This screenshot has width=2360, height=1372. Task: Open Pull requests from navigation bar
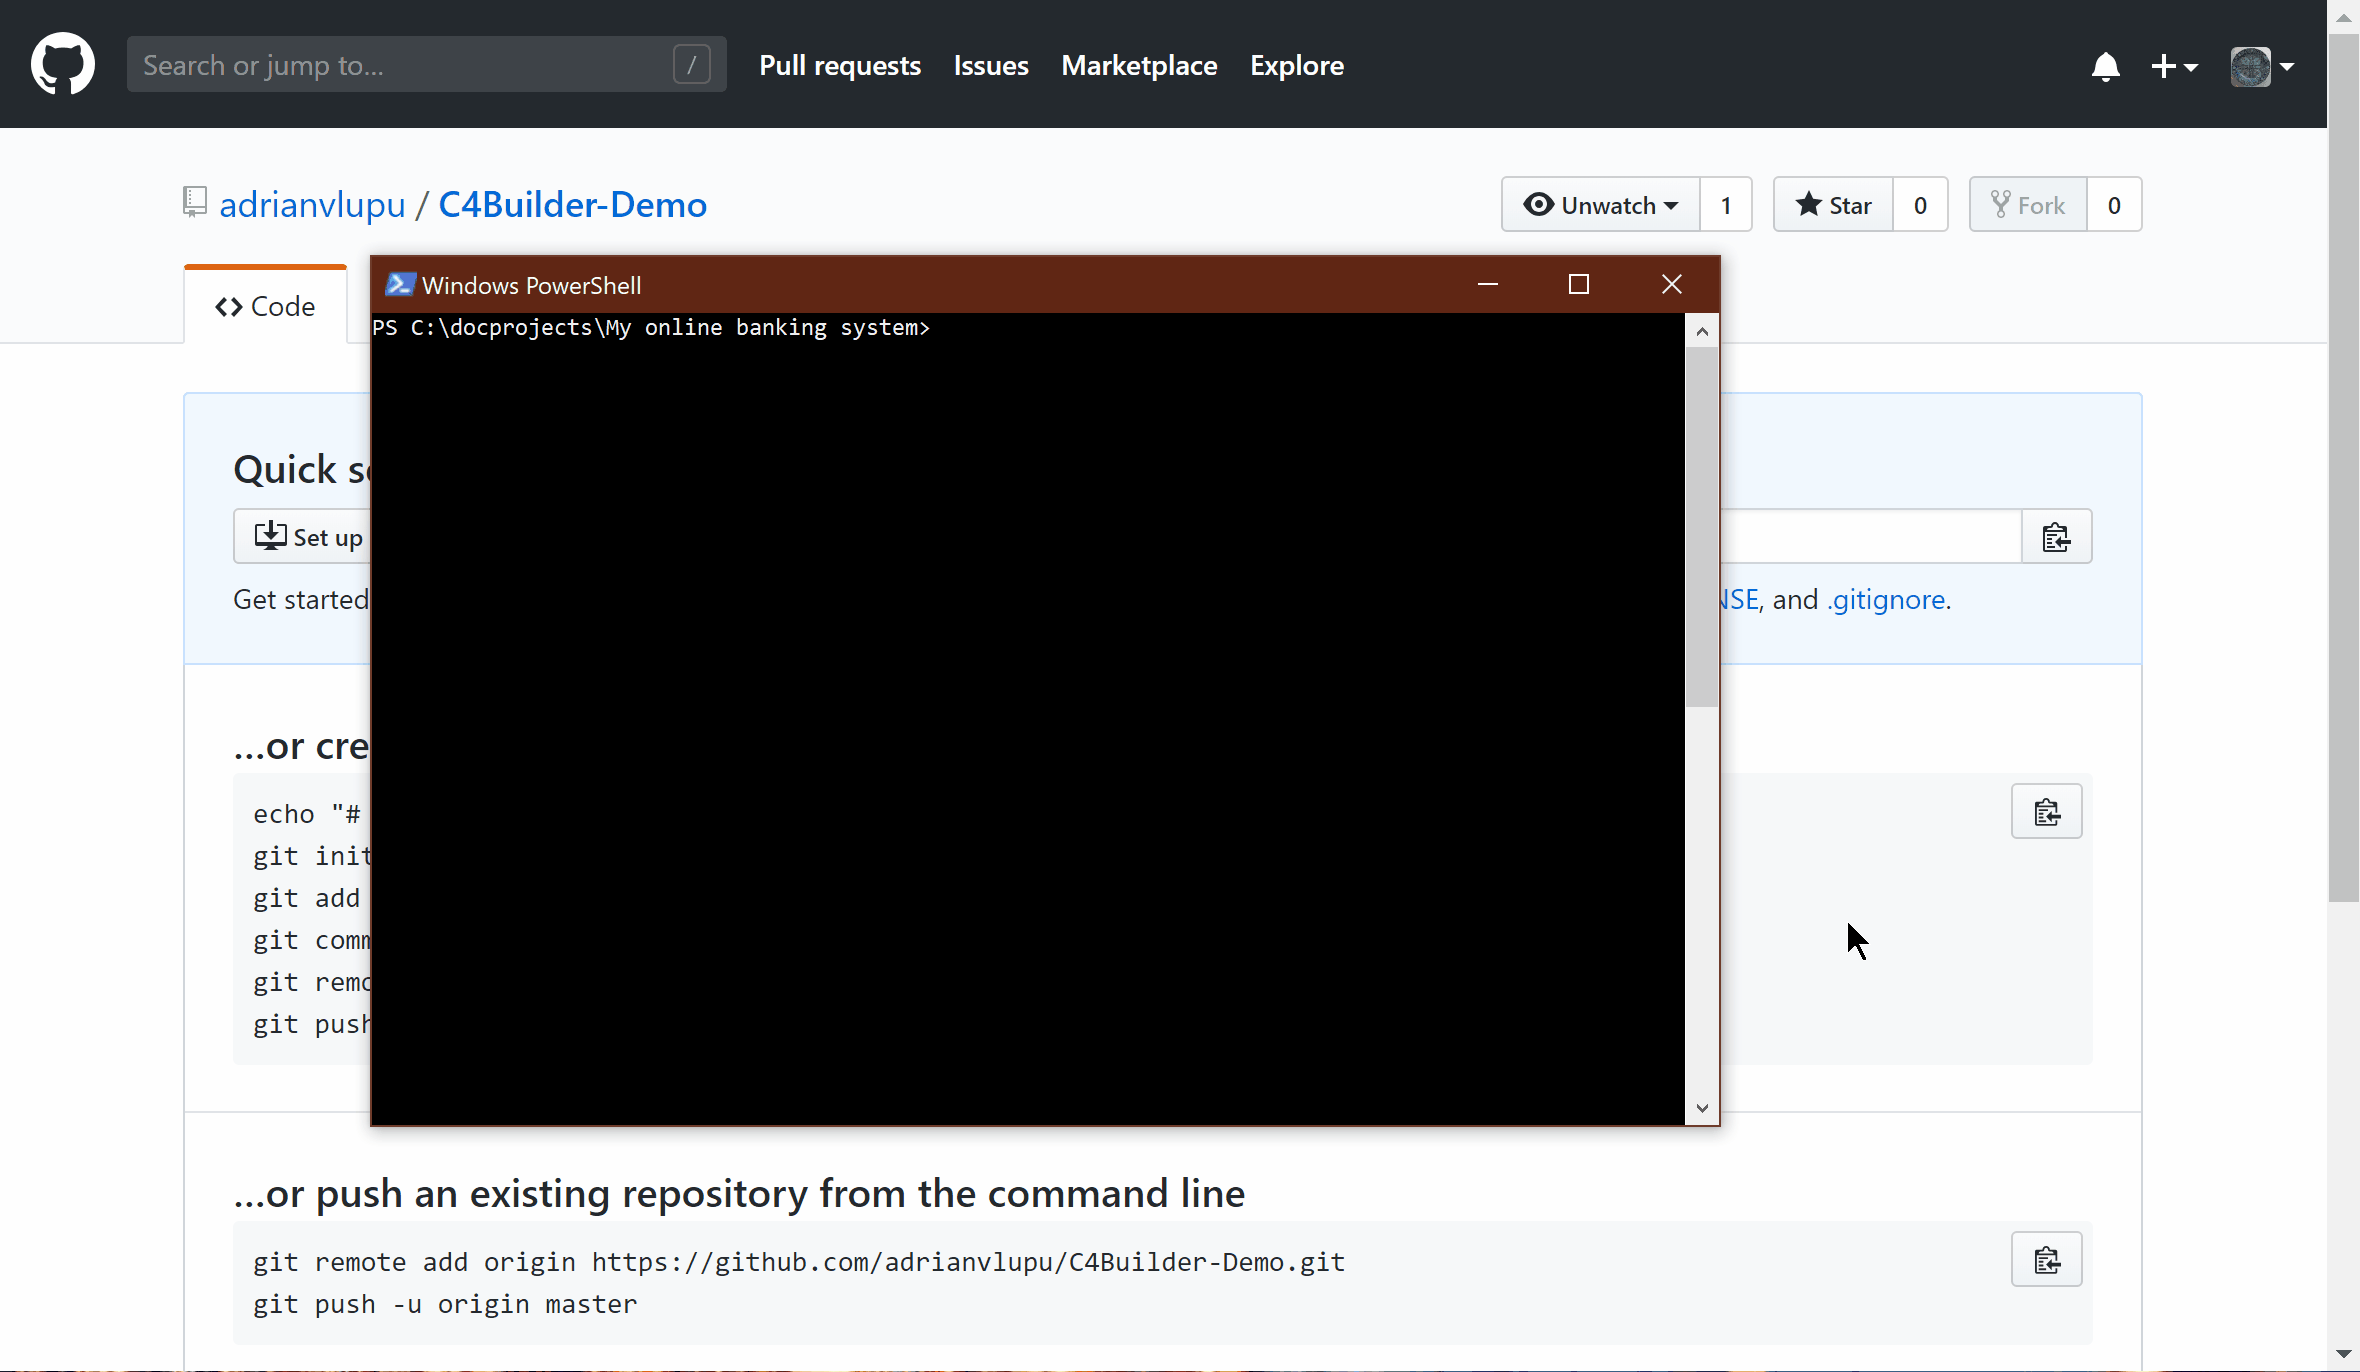pos(839,65)
